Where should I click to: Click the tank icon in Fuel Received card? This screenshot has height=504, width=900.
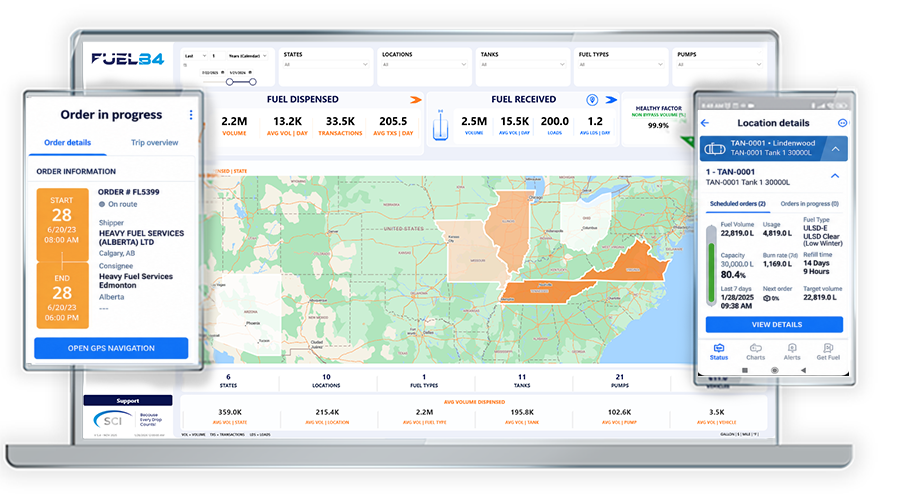(x=440, y=125)
